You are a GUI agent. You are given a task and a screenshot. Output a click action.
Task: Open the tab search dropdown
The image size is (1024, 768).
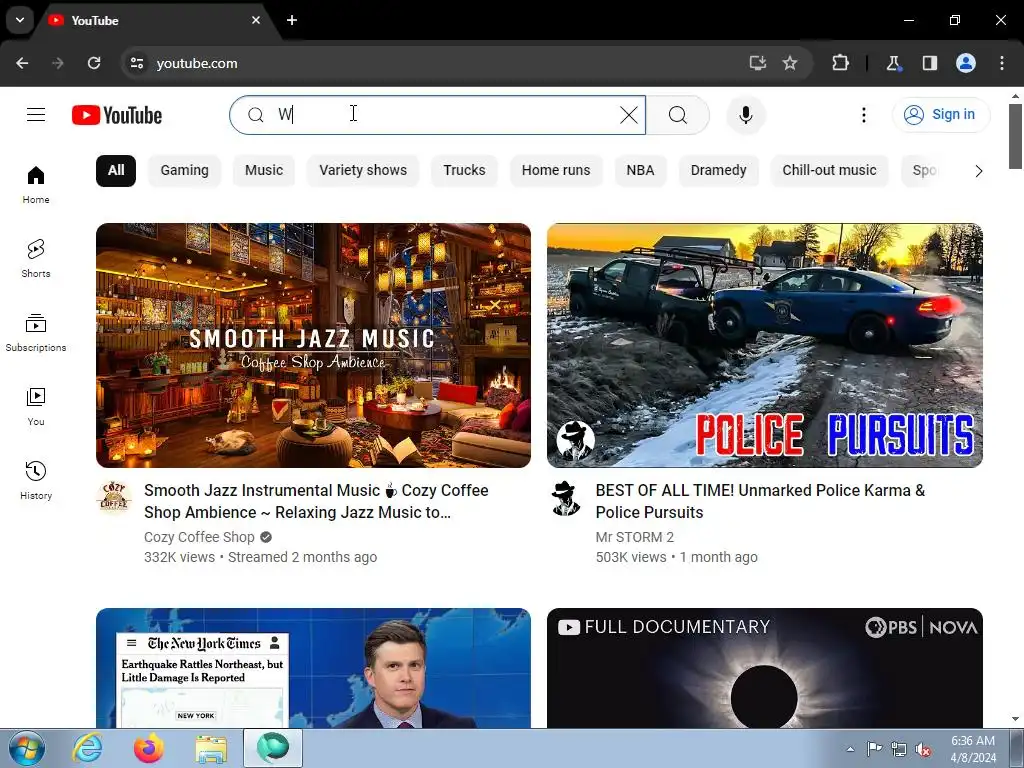coord(20,20)
